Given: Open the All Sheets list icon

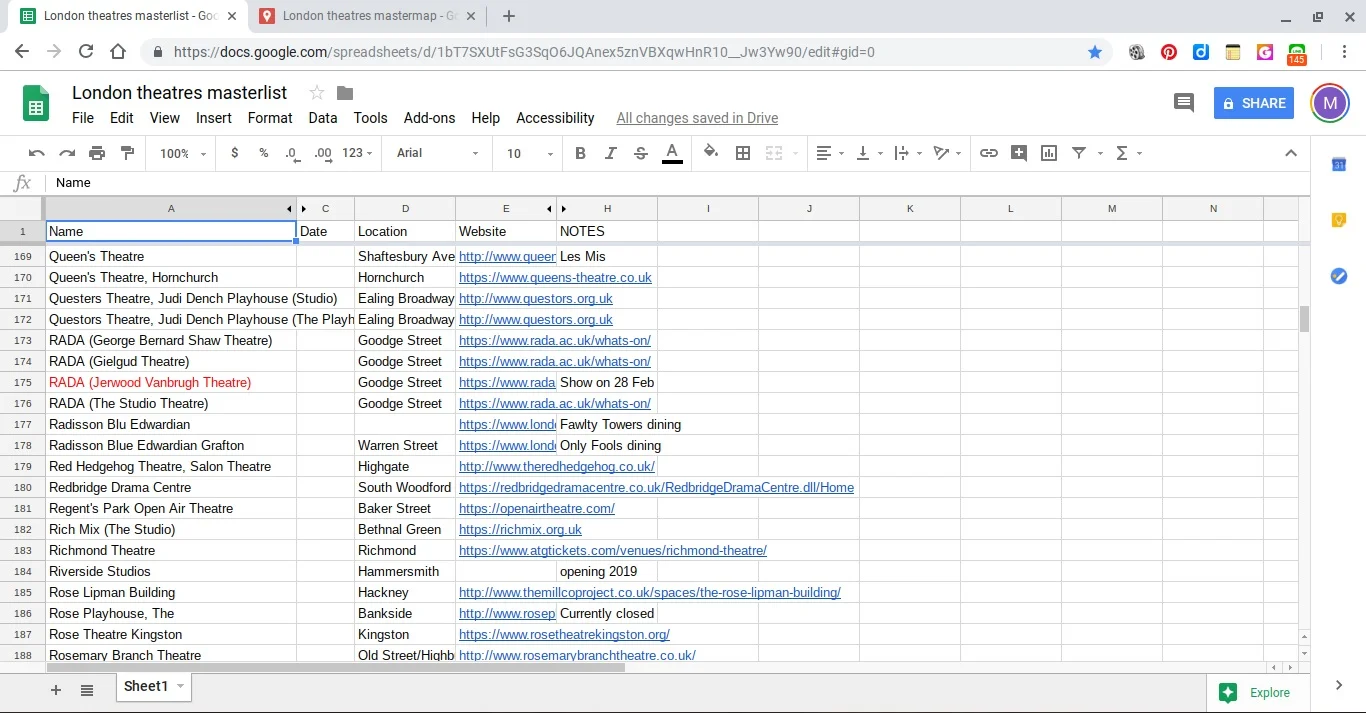Looking at the screenshot, I should click(87, 690).
